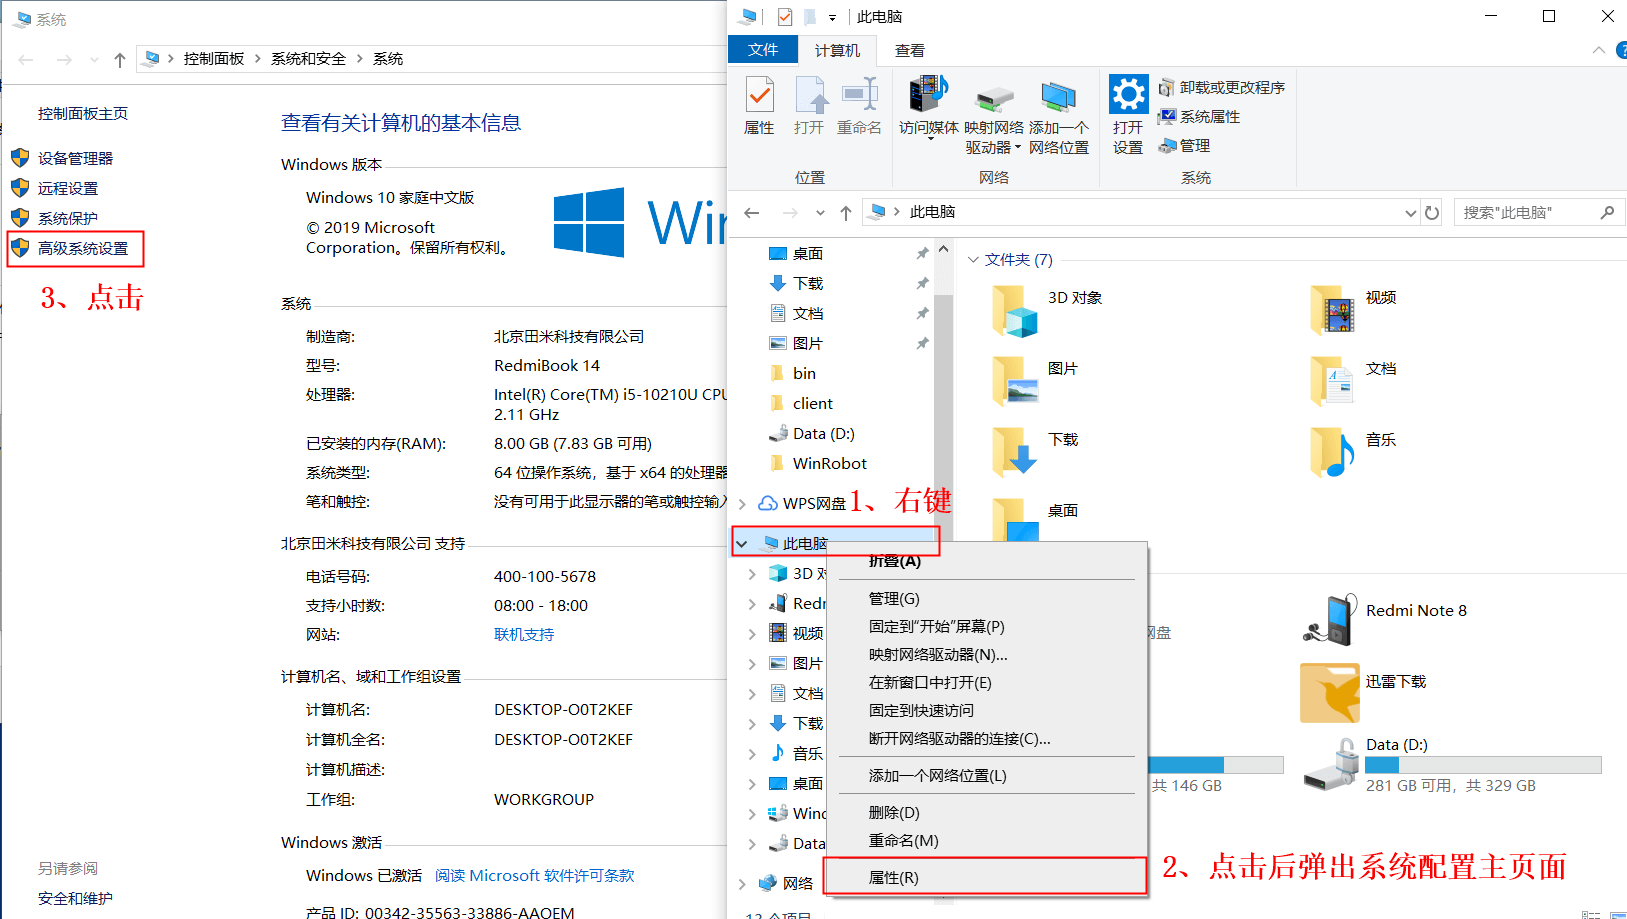Click Control Panel Home (控制面板主页)
The image size is (1627, 919).
pos(83,113)
